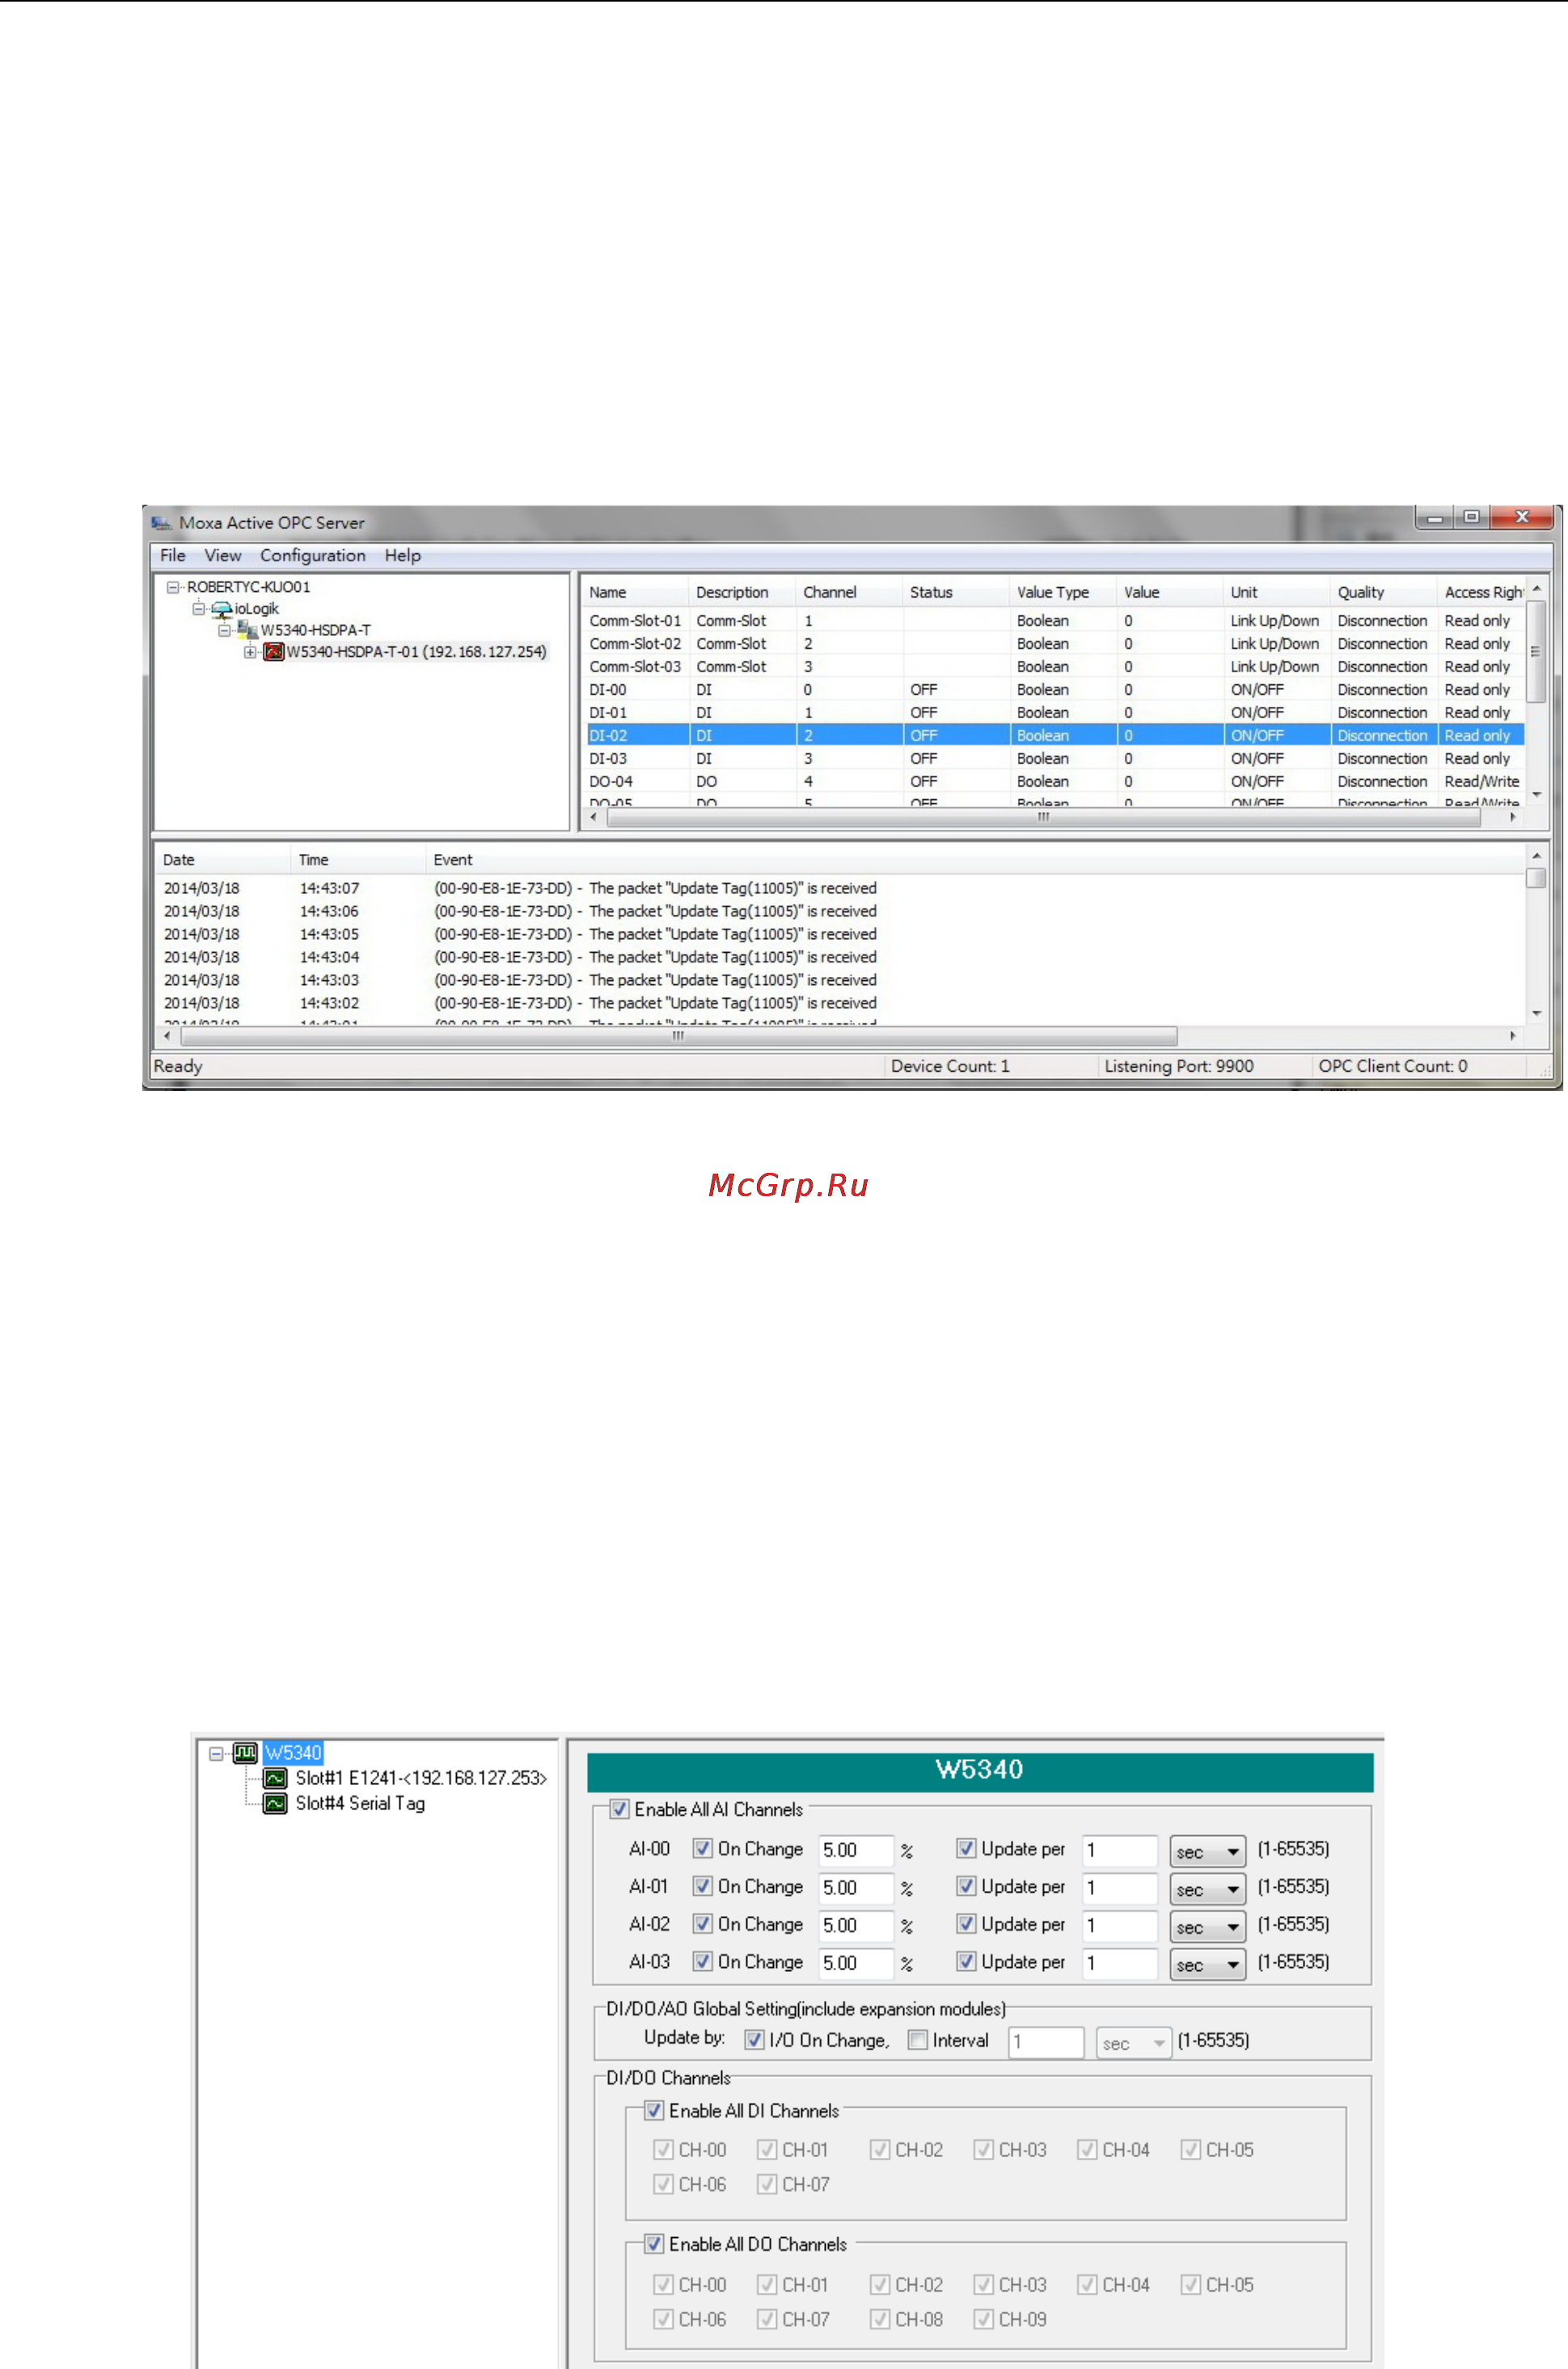This screenshot has width=1568, height=2369.
Task: Sort tag list by Name column
Action: [x=635, y=592]
